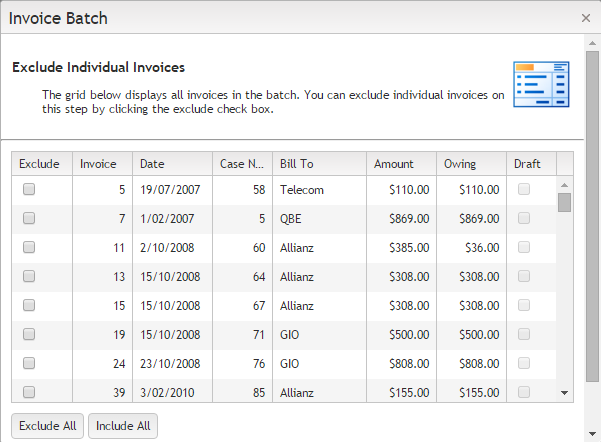This screenshot has width=601, height=442.
Task: Click the Draft checkbox for invoice 15
Action: 524,305
